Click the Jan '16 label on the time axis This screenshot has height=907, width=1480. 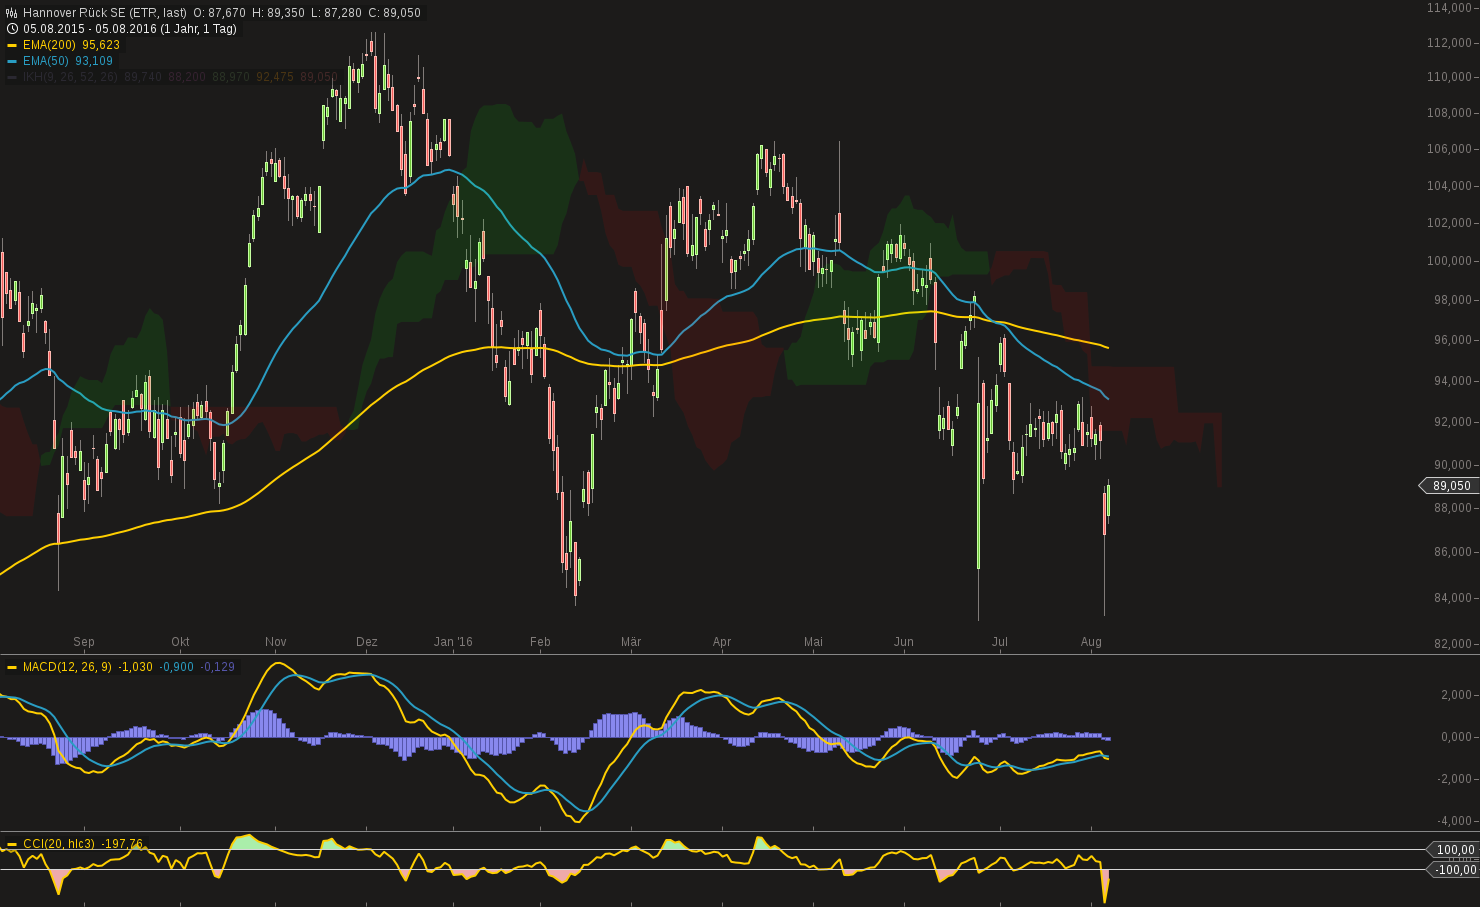pyautogui.click(x=455, y=642)
